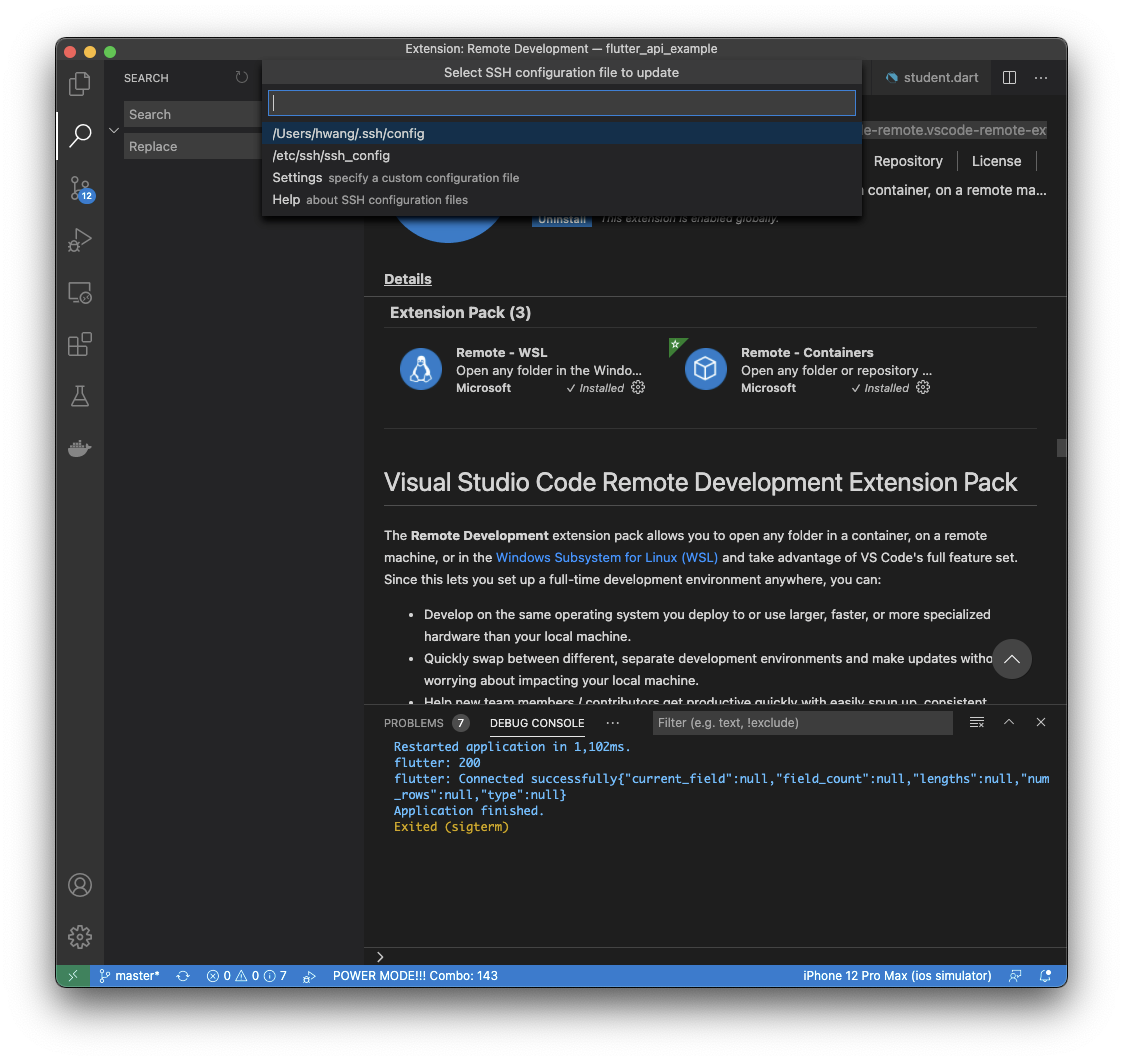Close the bottom panel
Image resolution: width=1123 pixels, height=1061 pixels.
(1041, 722)
